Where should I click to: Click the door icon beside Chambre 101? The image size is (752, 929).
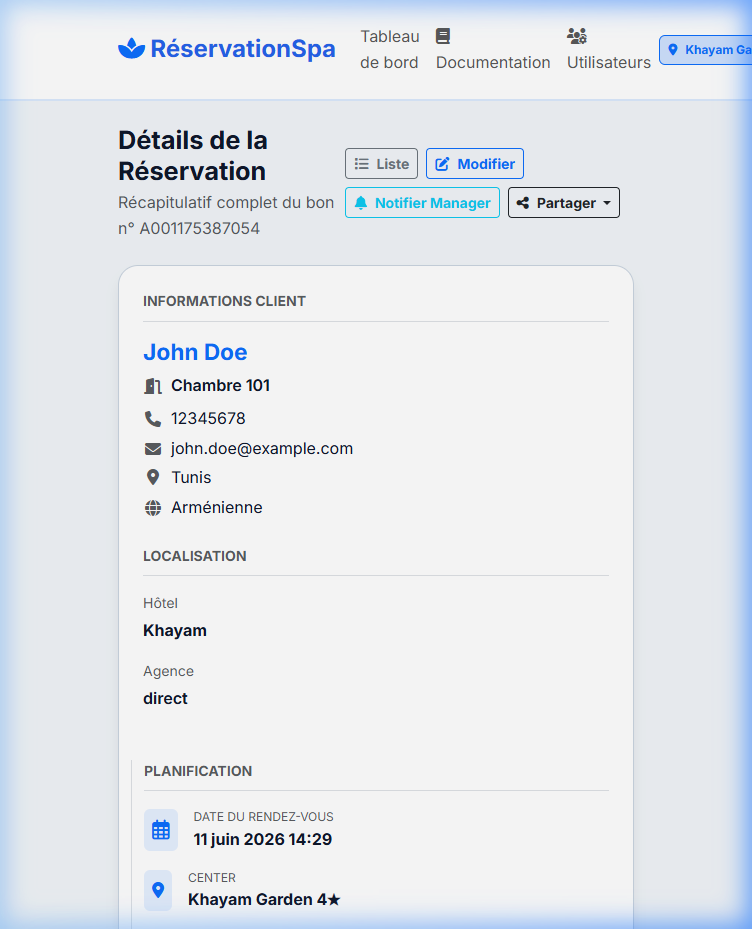tap(153, 386)
